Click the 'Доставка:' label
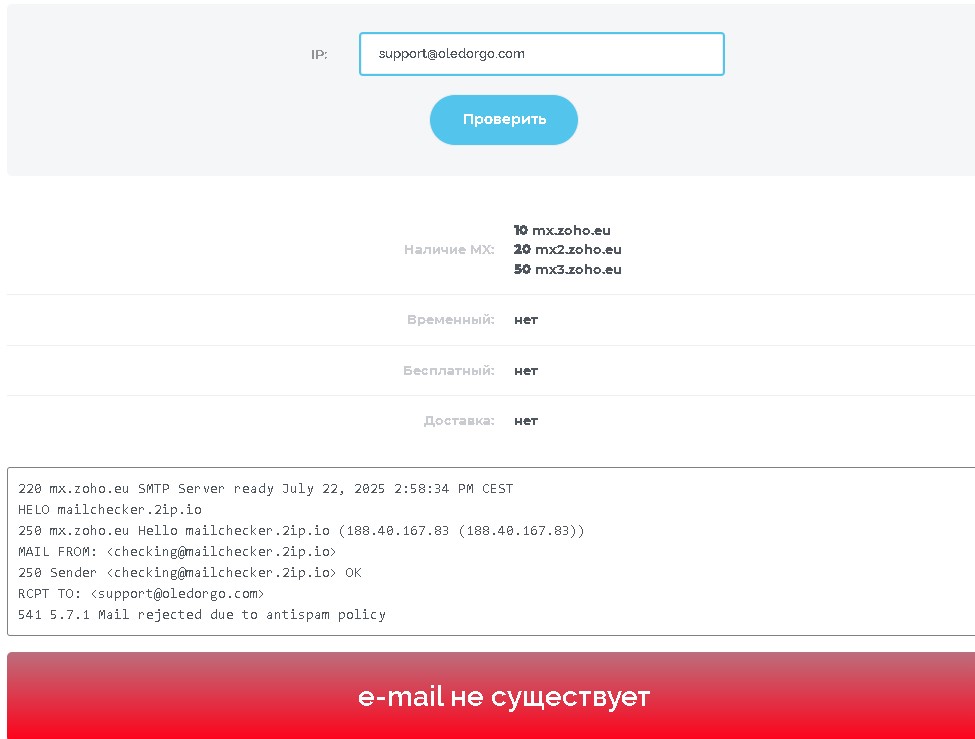 click(x=459, y=421)
